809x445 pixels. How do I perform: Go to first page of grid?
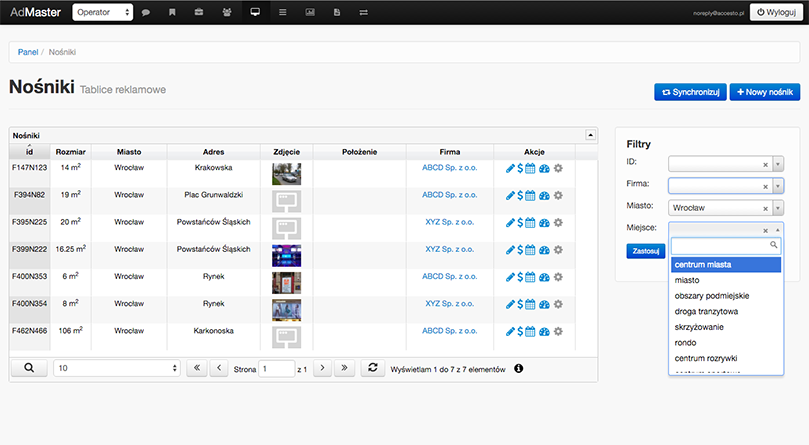pyautogui.click(x=197, y=368)
